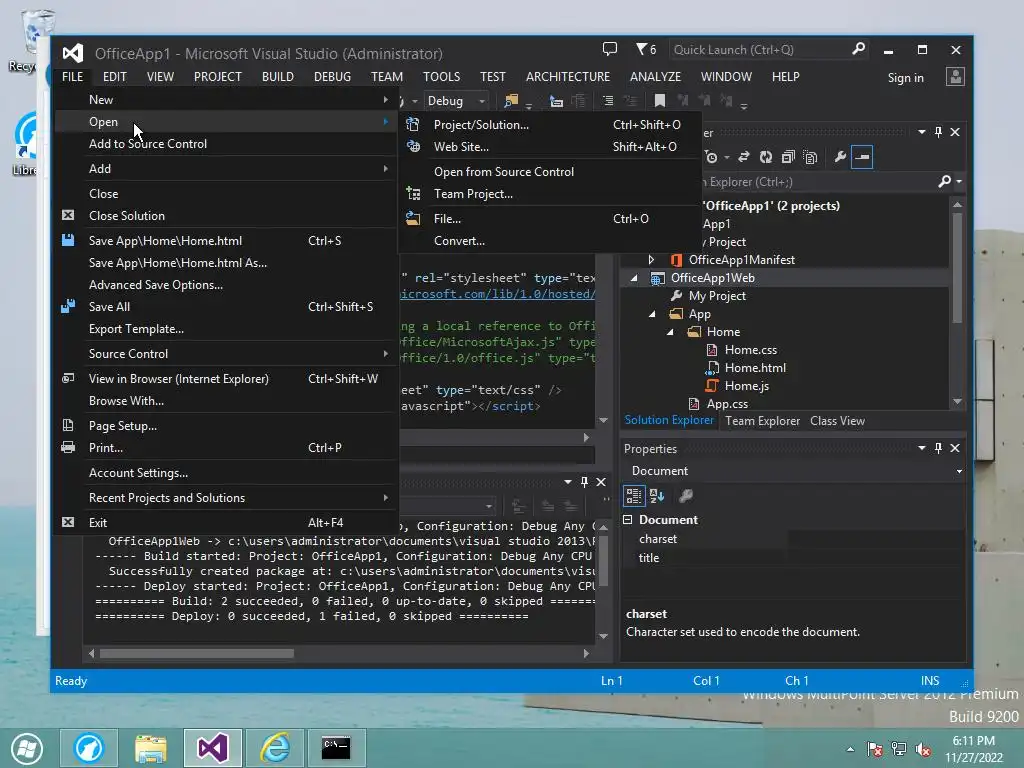Click the Increase Indent toolbar icon
The image size is (1024, 768).
[608, 101]
